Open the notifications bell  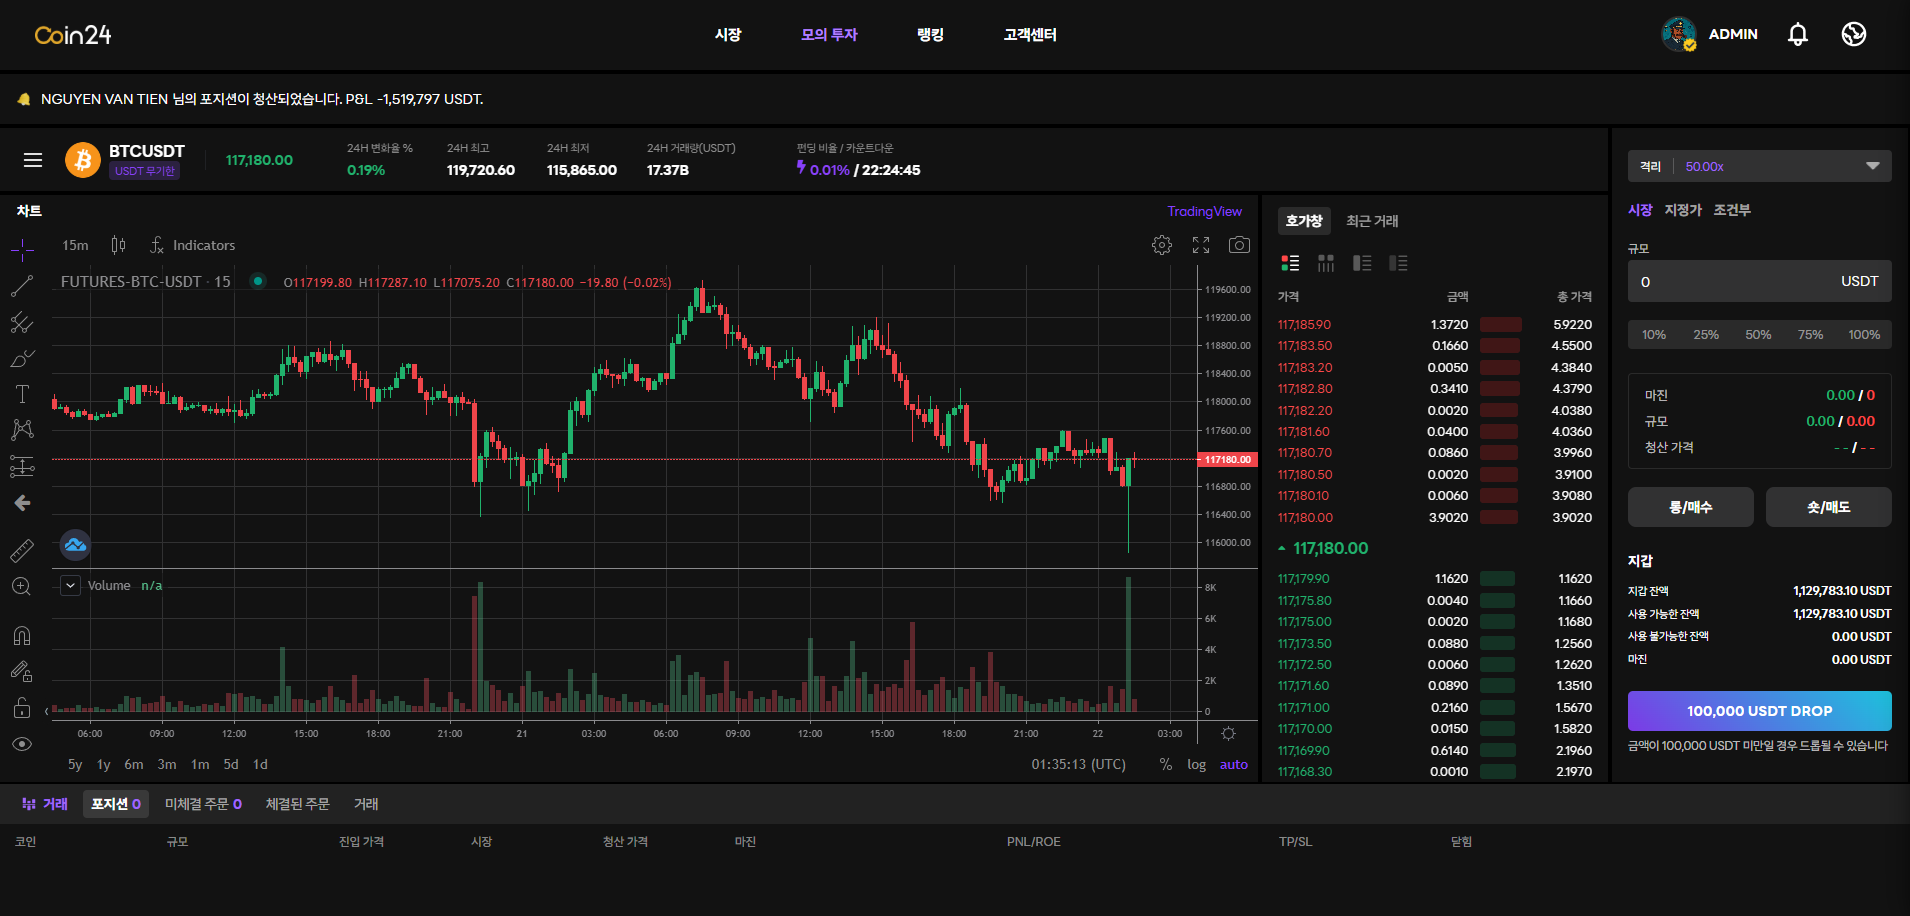[1797, 35]
